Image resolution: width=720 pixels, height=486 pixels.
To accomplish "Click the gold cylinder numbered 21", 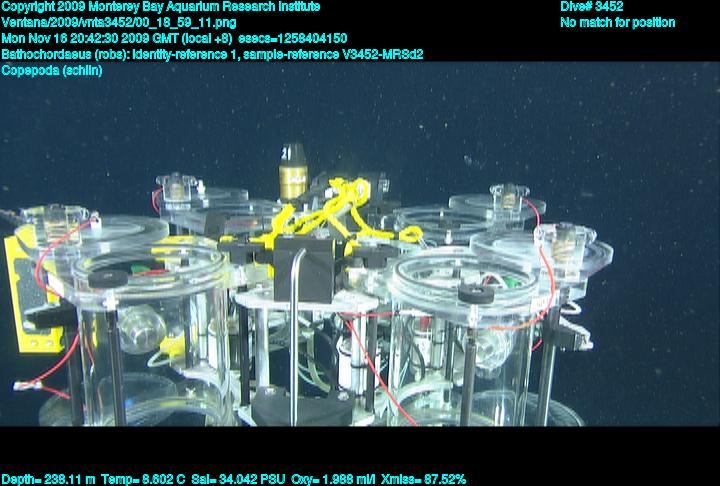I will (293, 171).
